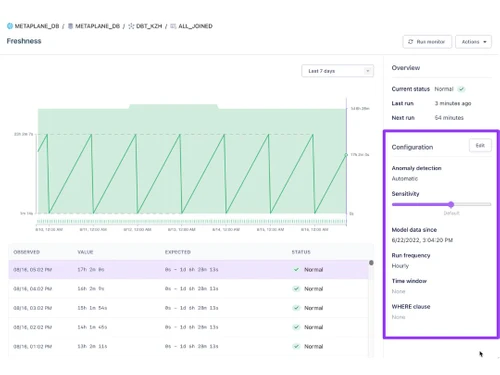The height and width of the screenshot is (375, 500).
Task: Click the Sensitivity slider handle
Action: click(451, 204)
